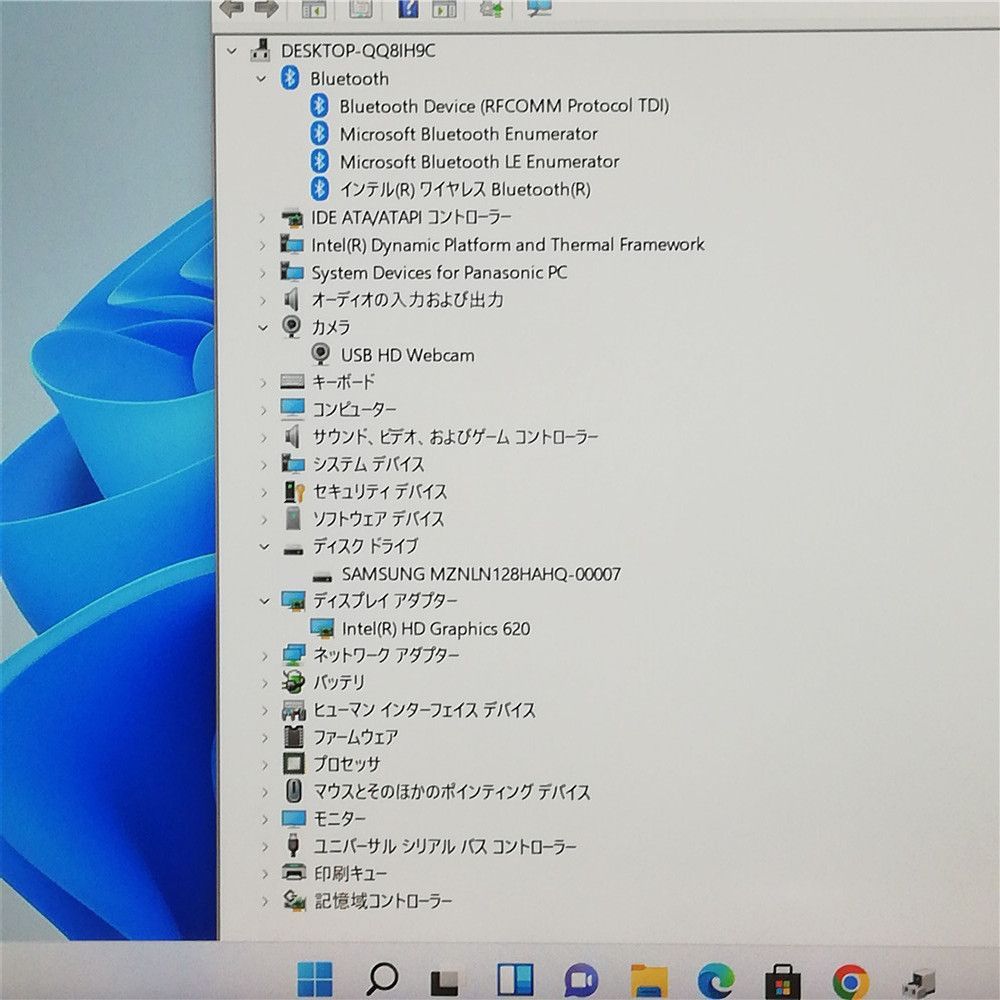Screen dimensions: 1000x1000
Task: Collapse the カメラ category
Action: coord(263,327)
